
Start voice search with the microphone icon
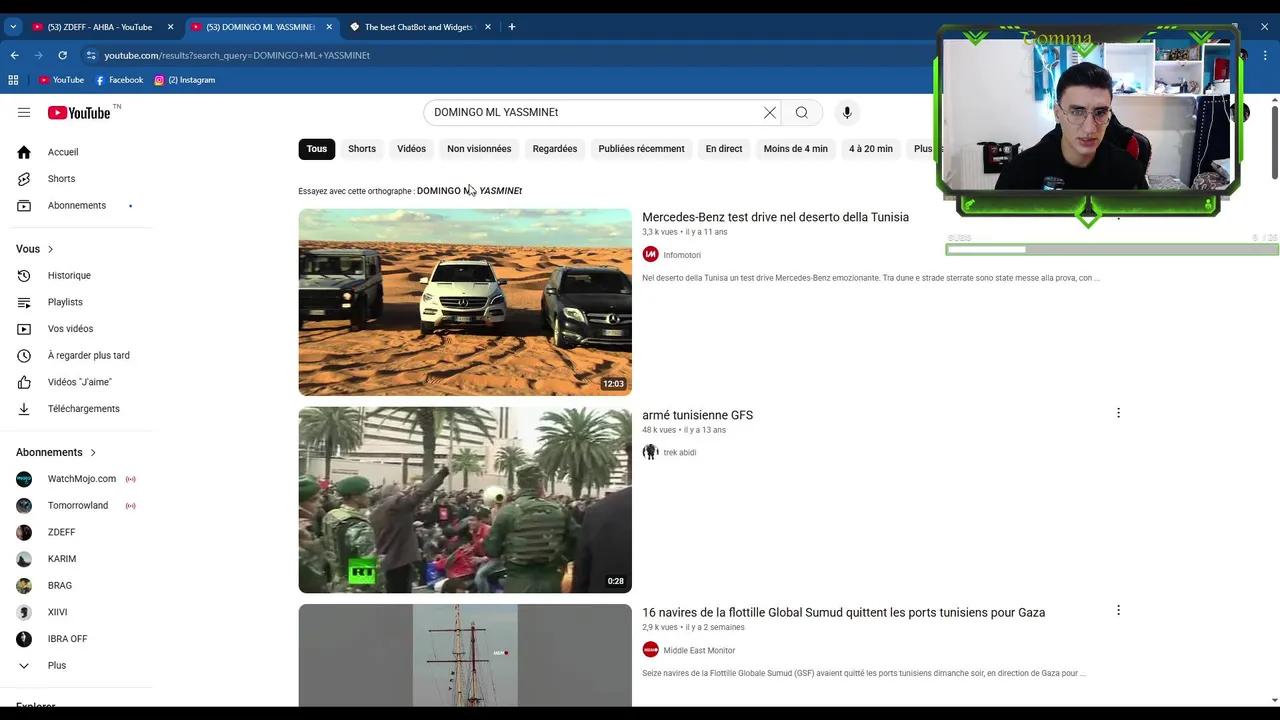[x=847, y=113]
